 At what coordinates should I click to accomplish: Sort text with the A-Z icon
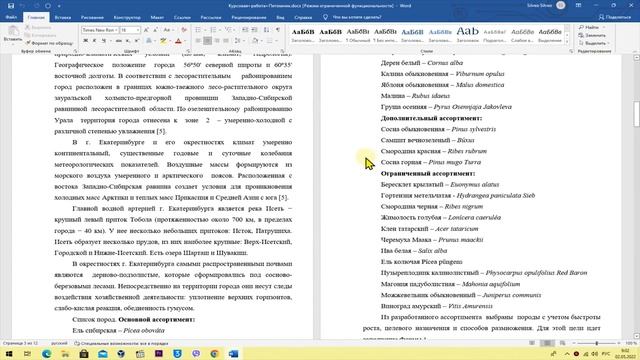tap(266, 30)
